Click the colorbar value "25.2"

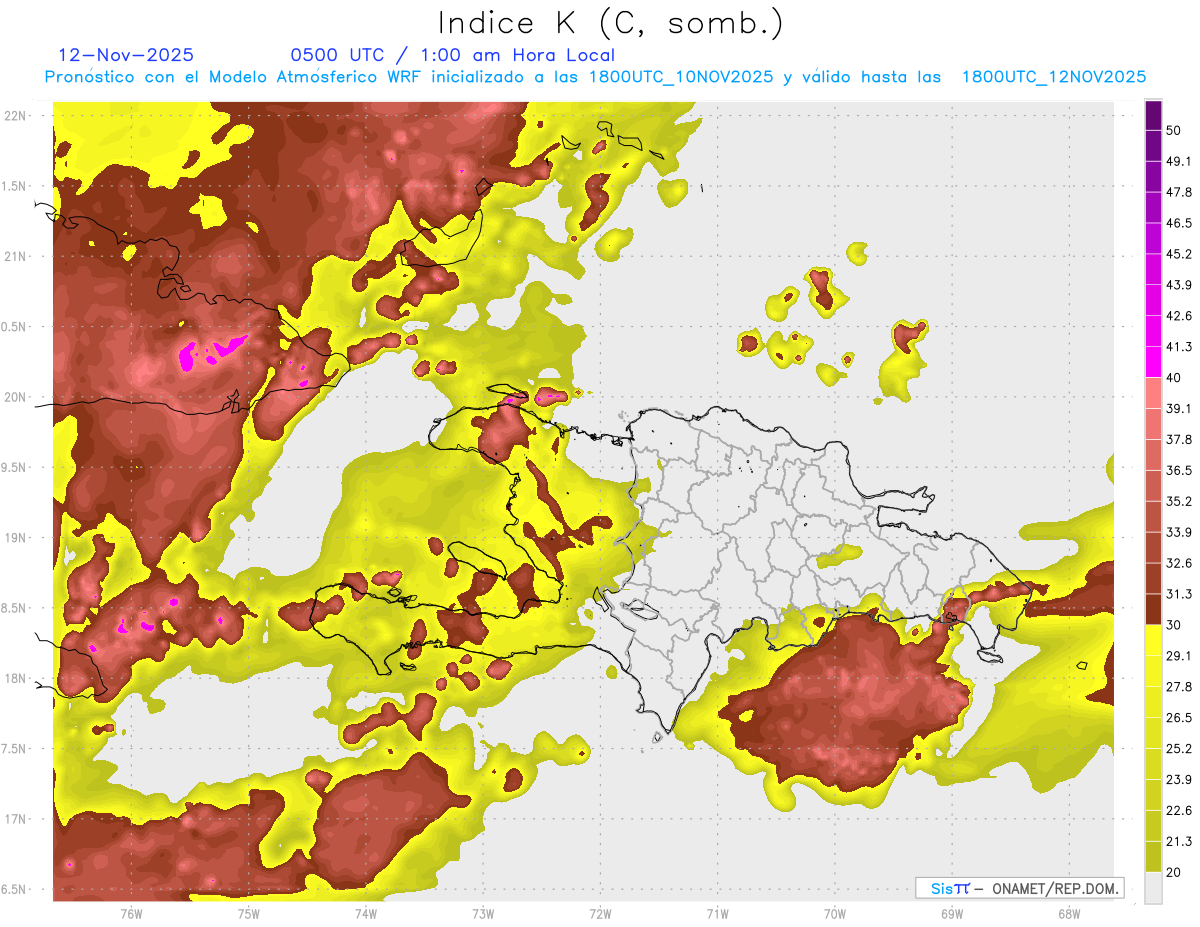(x=1178, y=749)
